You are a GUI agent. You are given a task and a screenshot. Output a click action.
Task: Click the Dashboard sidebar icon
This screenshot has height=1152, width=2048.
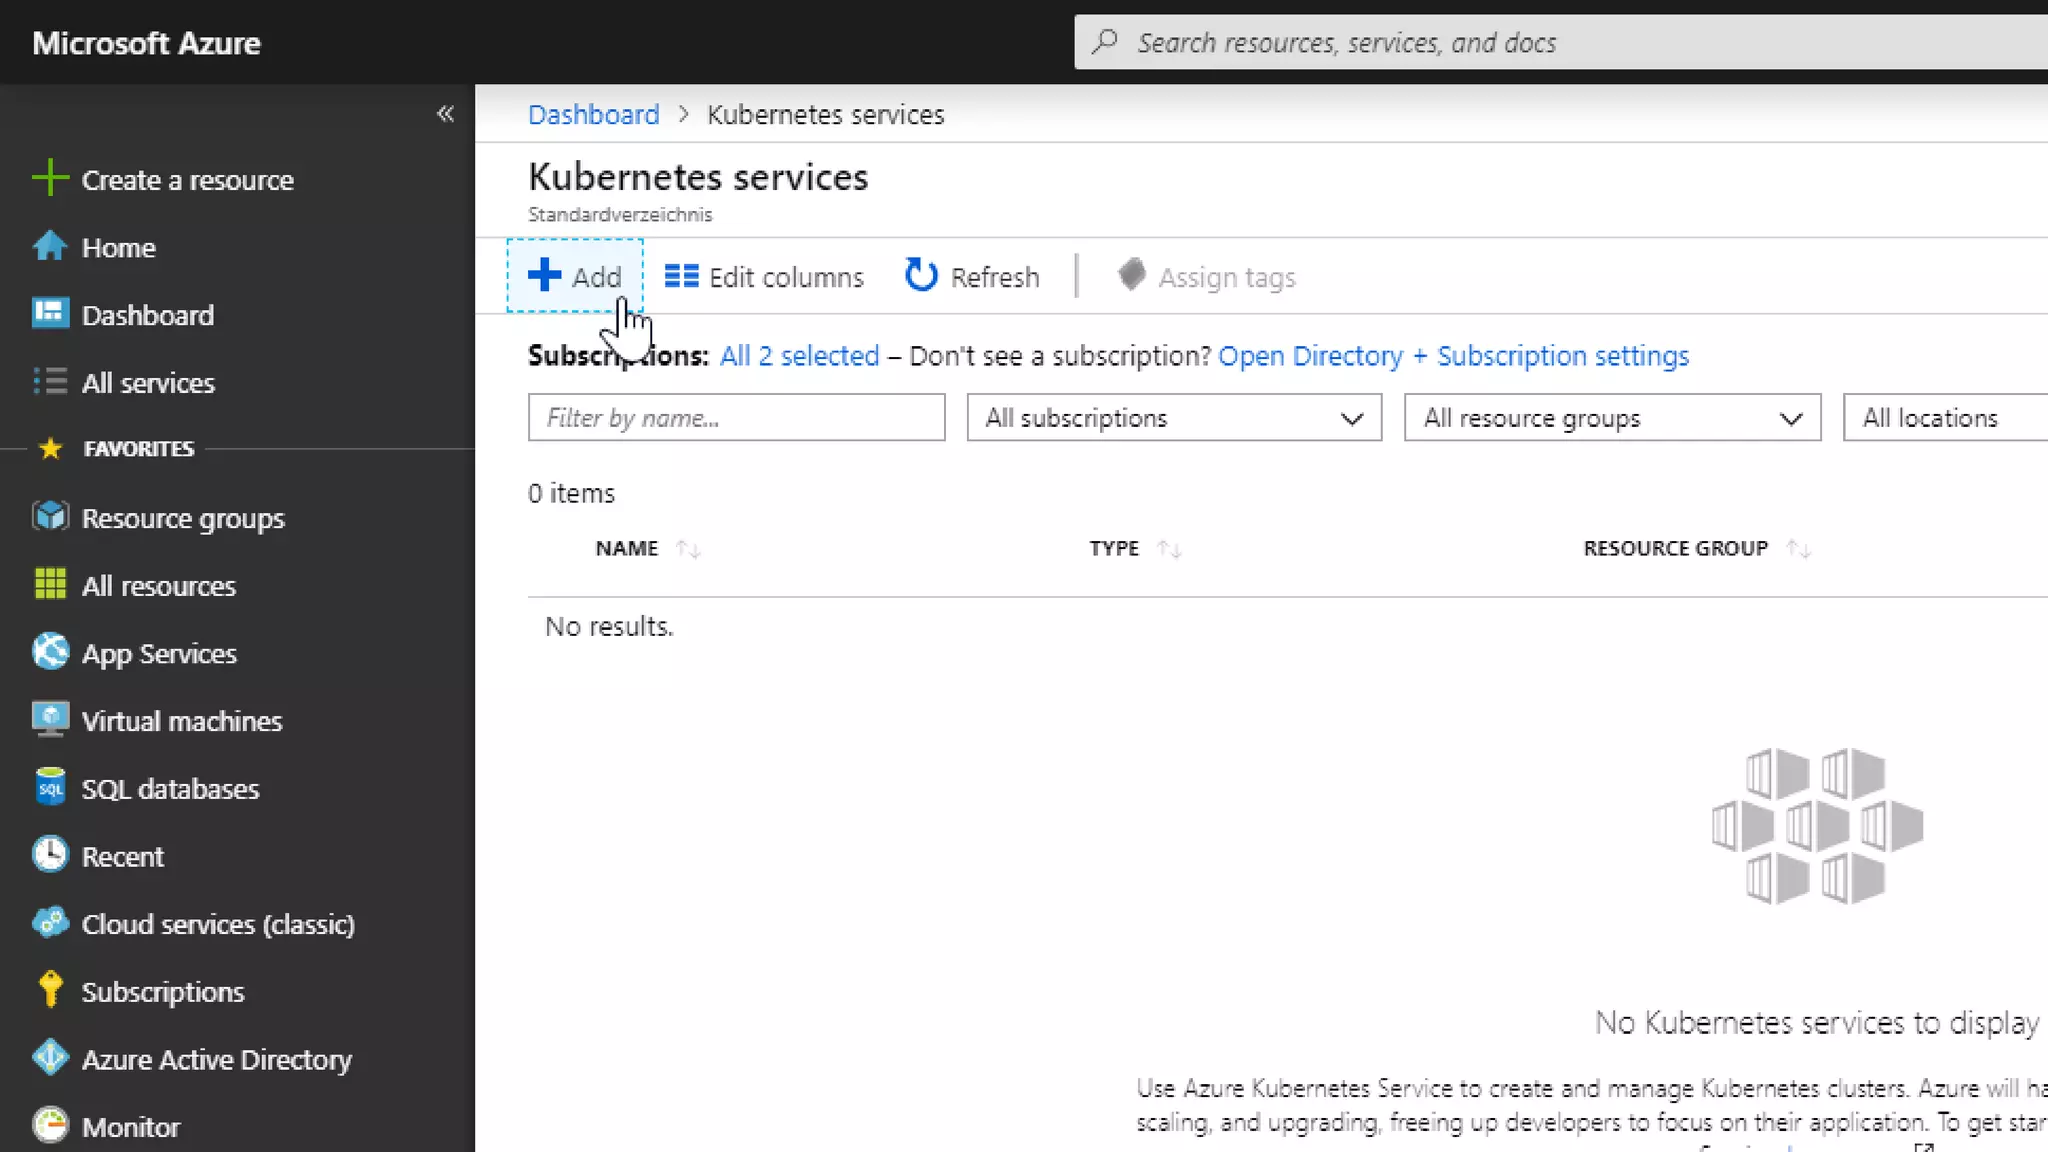point(49,314)
